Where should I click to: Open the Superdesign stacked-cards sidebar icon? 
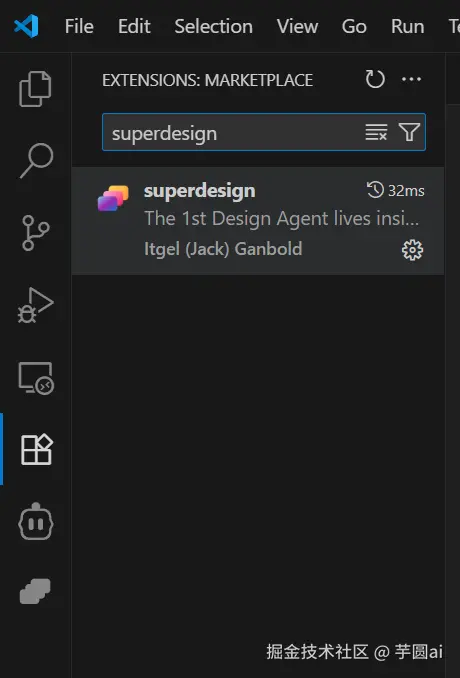[x=35, y=592]
